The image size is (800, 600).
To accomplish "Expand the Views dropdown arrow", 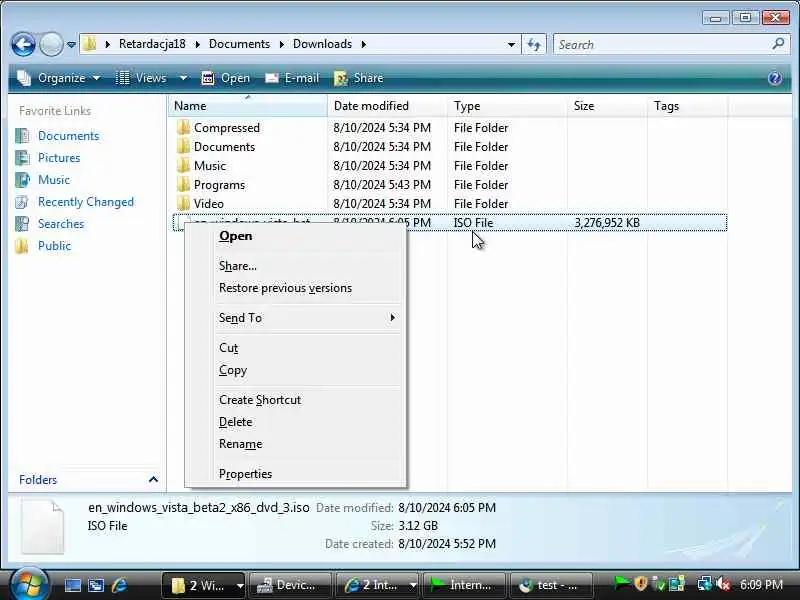I will [183, 78].
